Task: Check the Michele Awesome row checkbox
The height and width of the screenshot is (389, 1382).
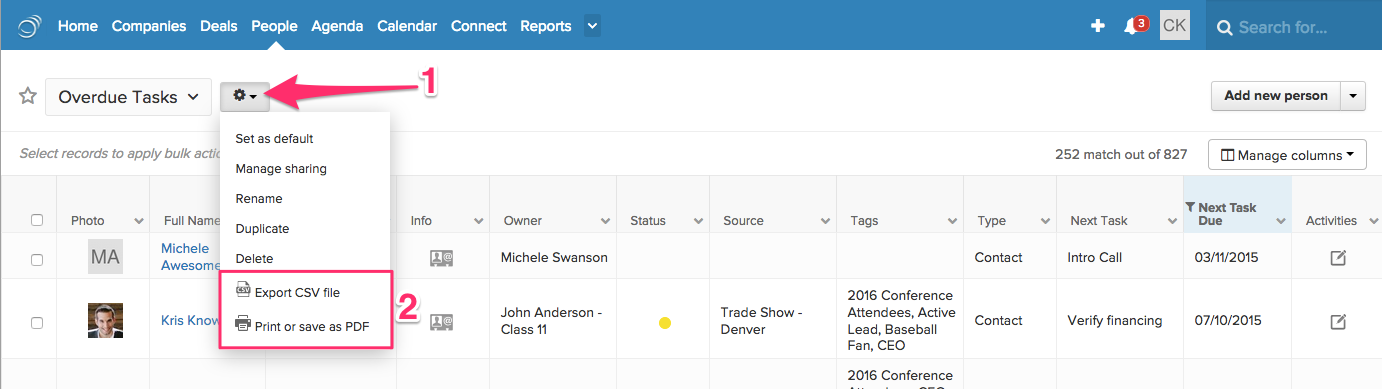Action: point(37,259)
